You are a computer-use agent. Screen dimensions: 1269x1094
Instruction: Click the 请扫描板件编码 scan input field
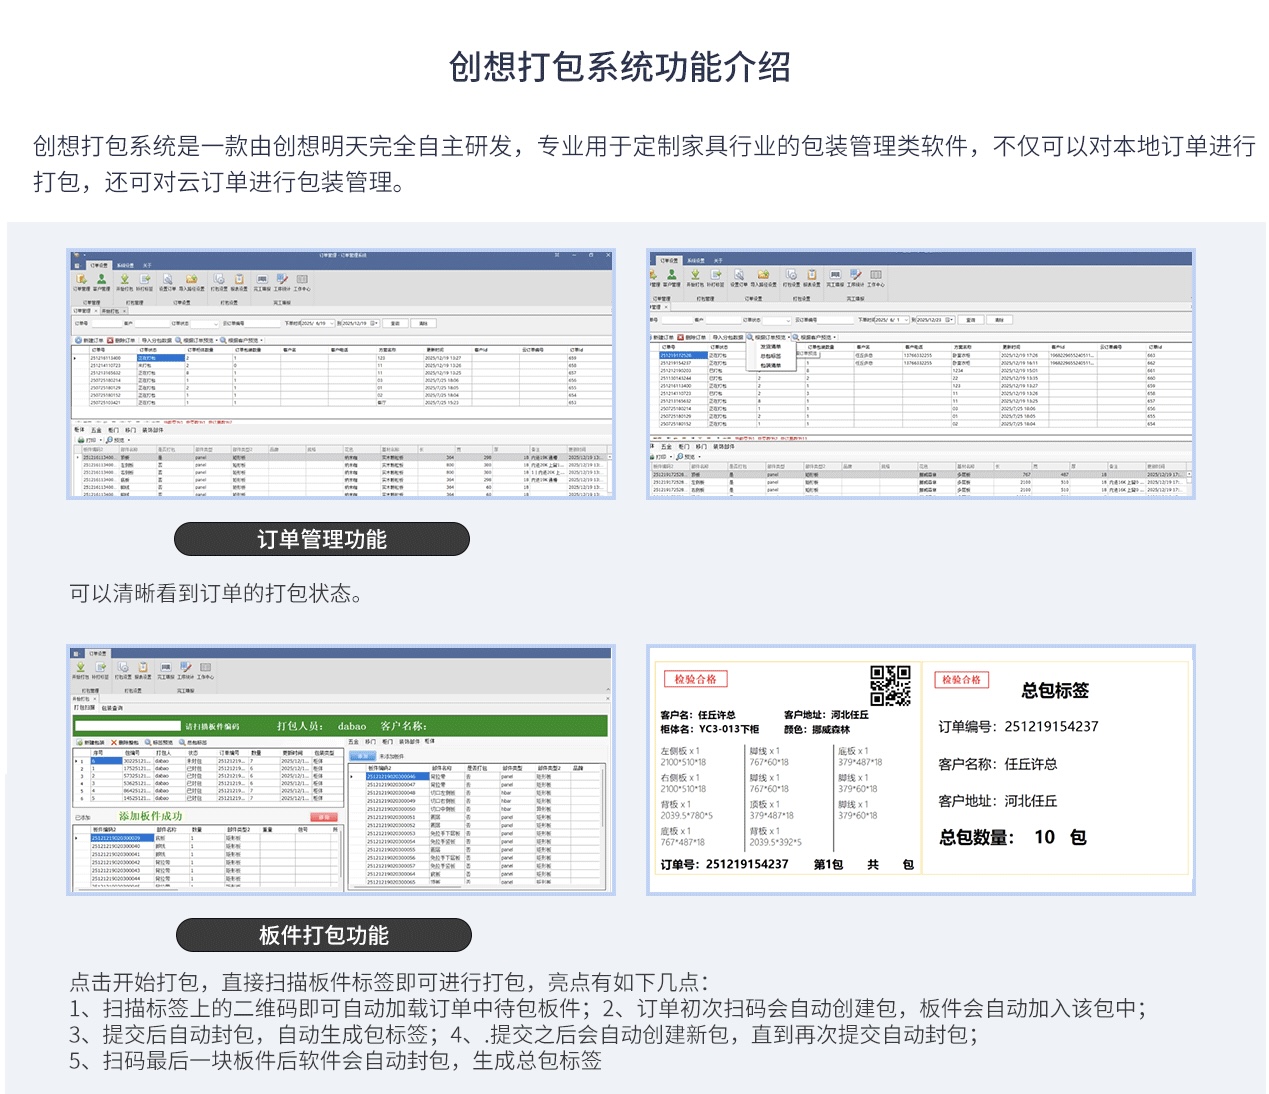click(127, 726)
